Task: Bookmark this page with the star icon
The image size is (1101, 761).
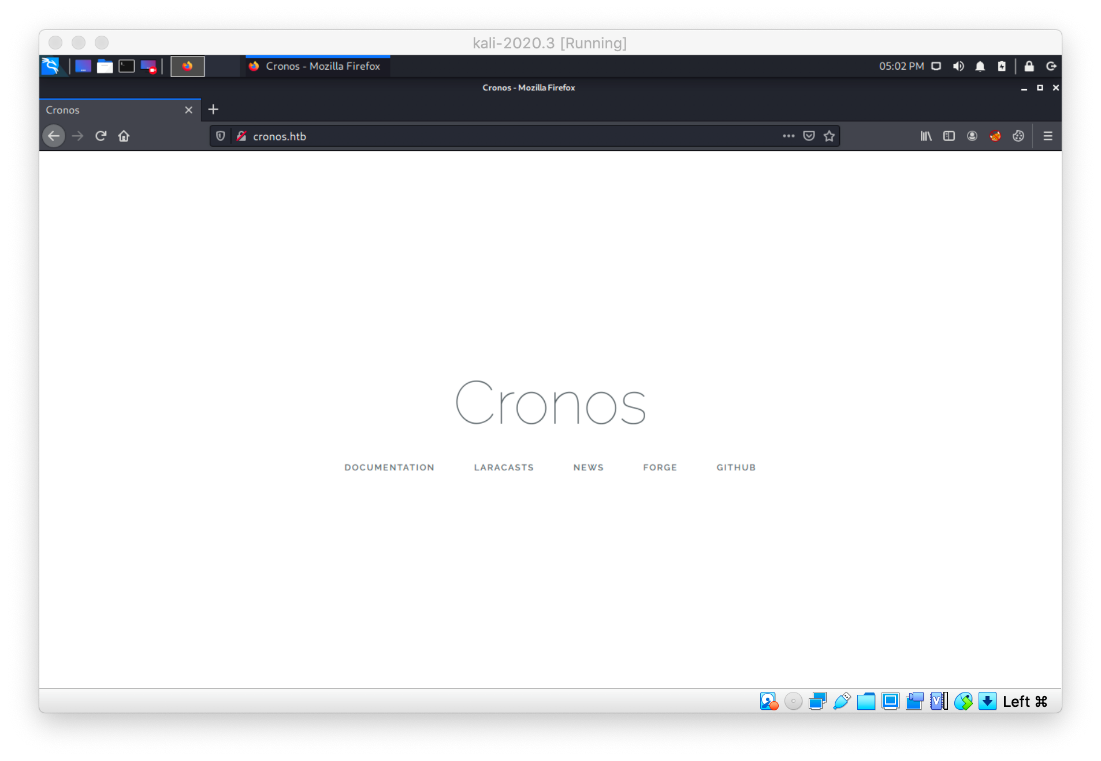Action: [830, 136]
